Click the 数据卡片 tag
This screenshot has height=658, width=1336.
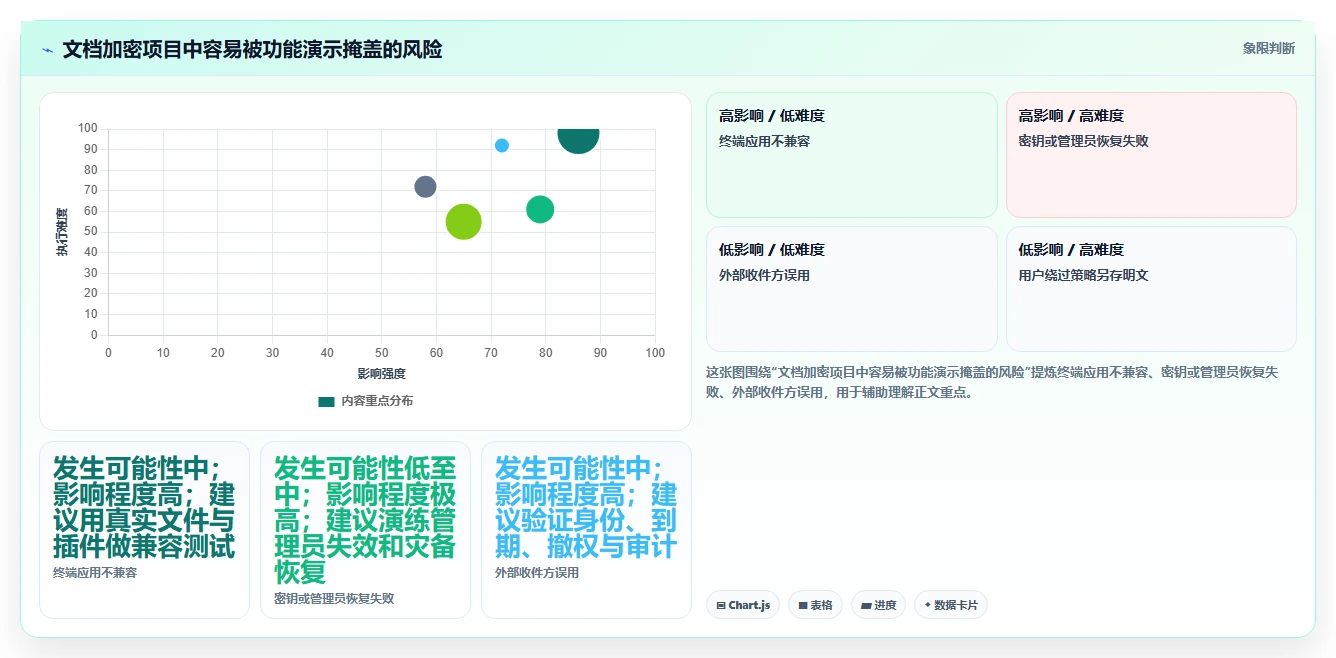(951, 605)
